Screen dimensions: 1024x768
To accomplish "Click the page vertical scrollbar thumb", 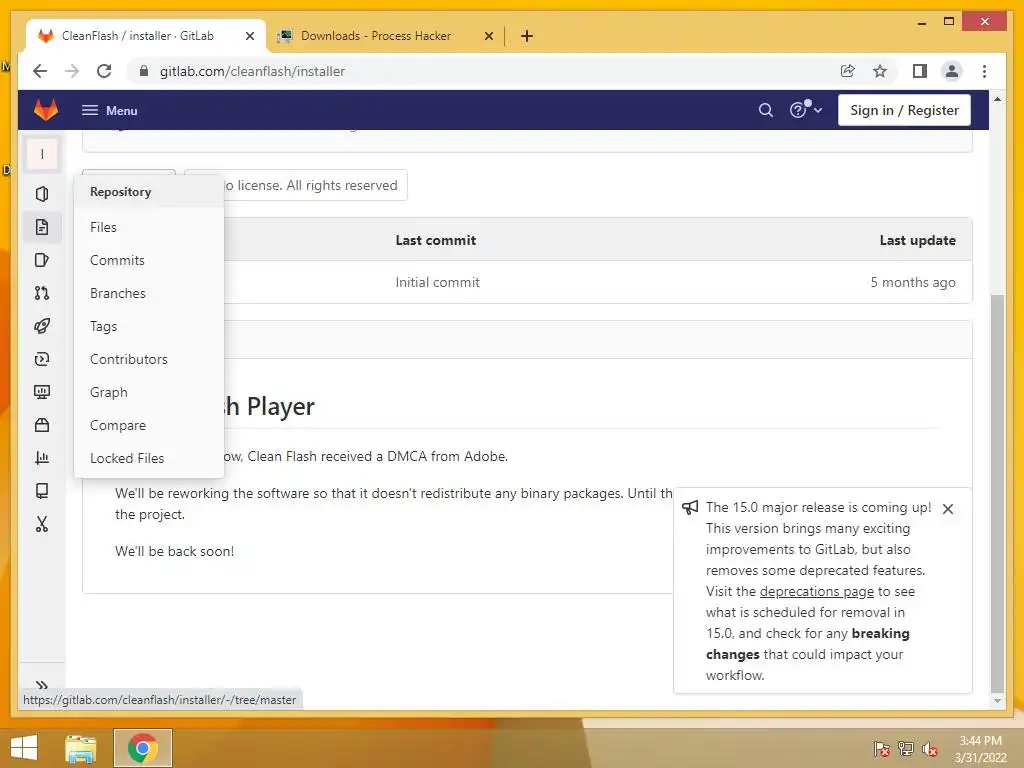I will (997, 493).
